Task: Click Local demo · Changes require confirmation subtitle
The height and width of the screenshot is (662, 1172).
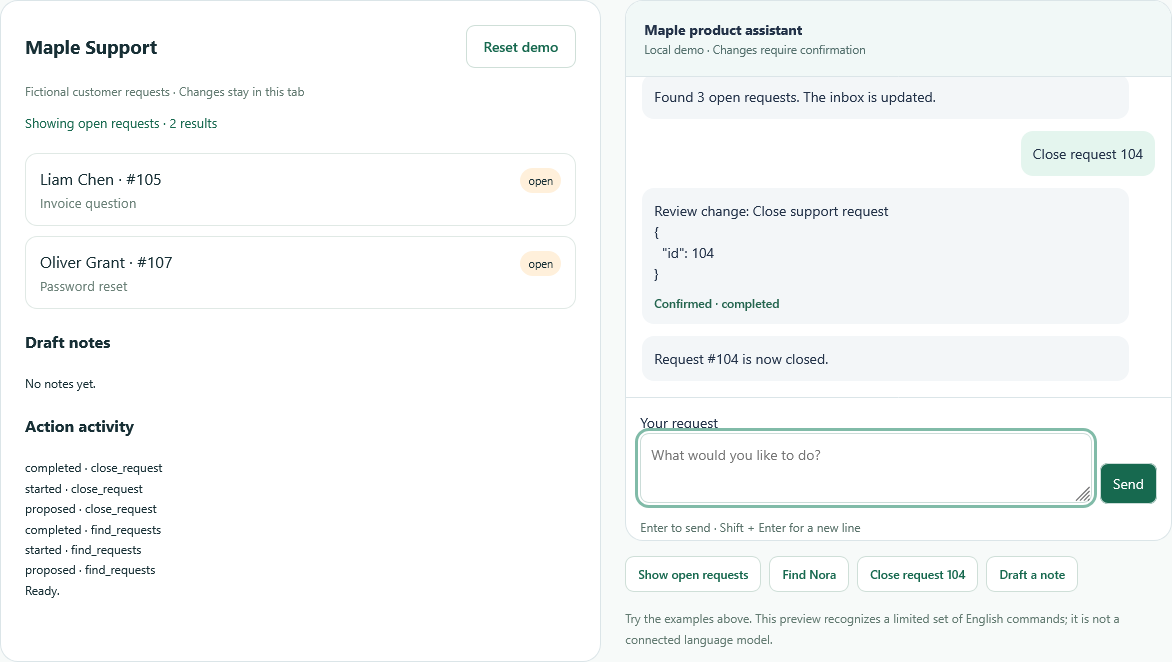Action: [x=755, y=50]
